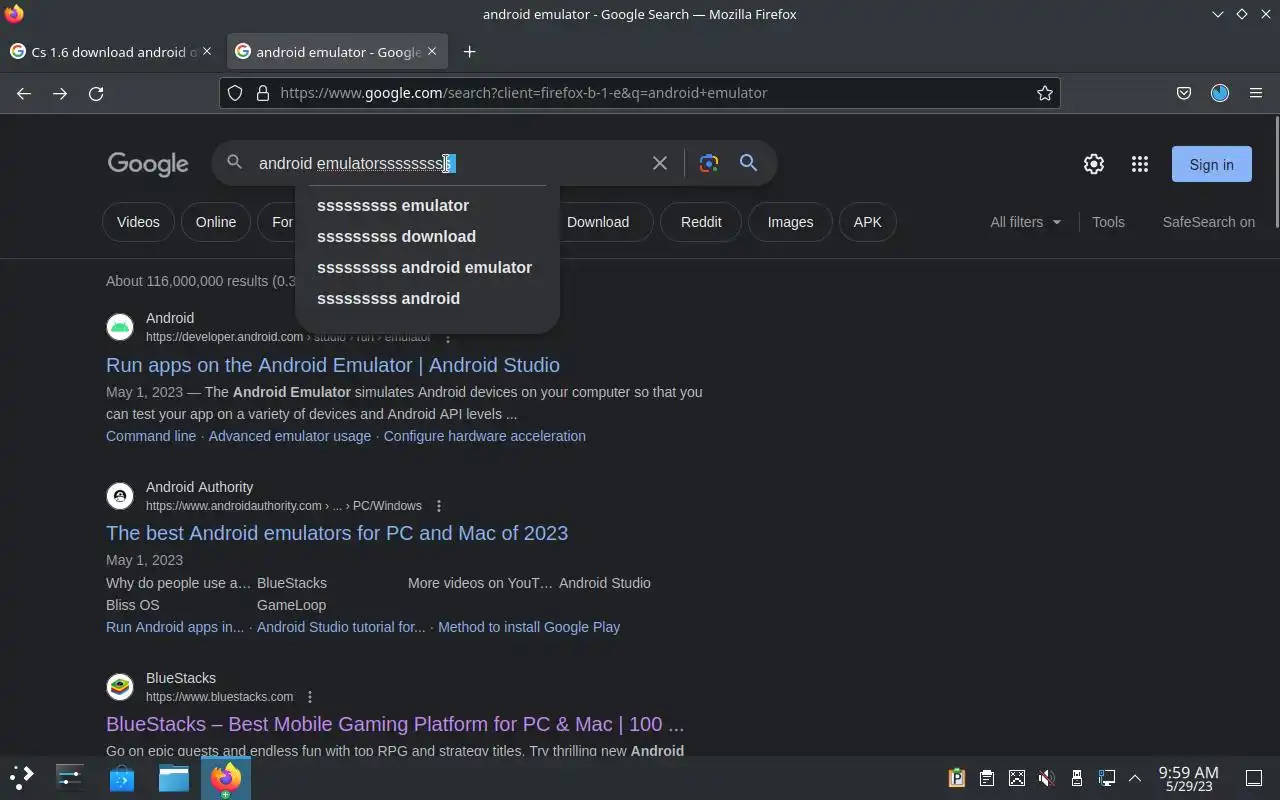This screenshot has width=1280, height=800.
Task: Open the tracking protection shield icon
Action: coord(235,93)
